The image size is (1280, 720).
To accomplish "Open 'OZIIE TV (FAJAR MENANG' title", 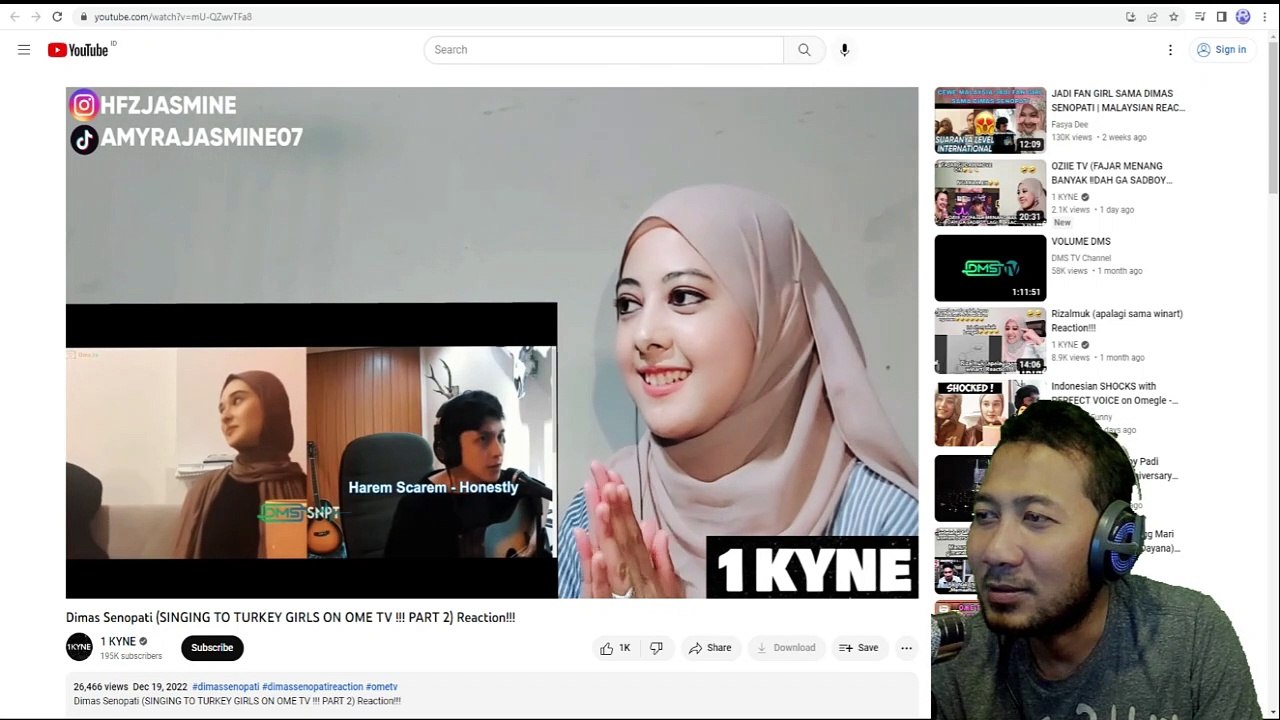I will point(1111,173).
